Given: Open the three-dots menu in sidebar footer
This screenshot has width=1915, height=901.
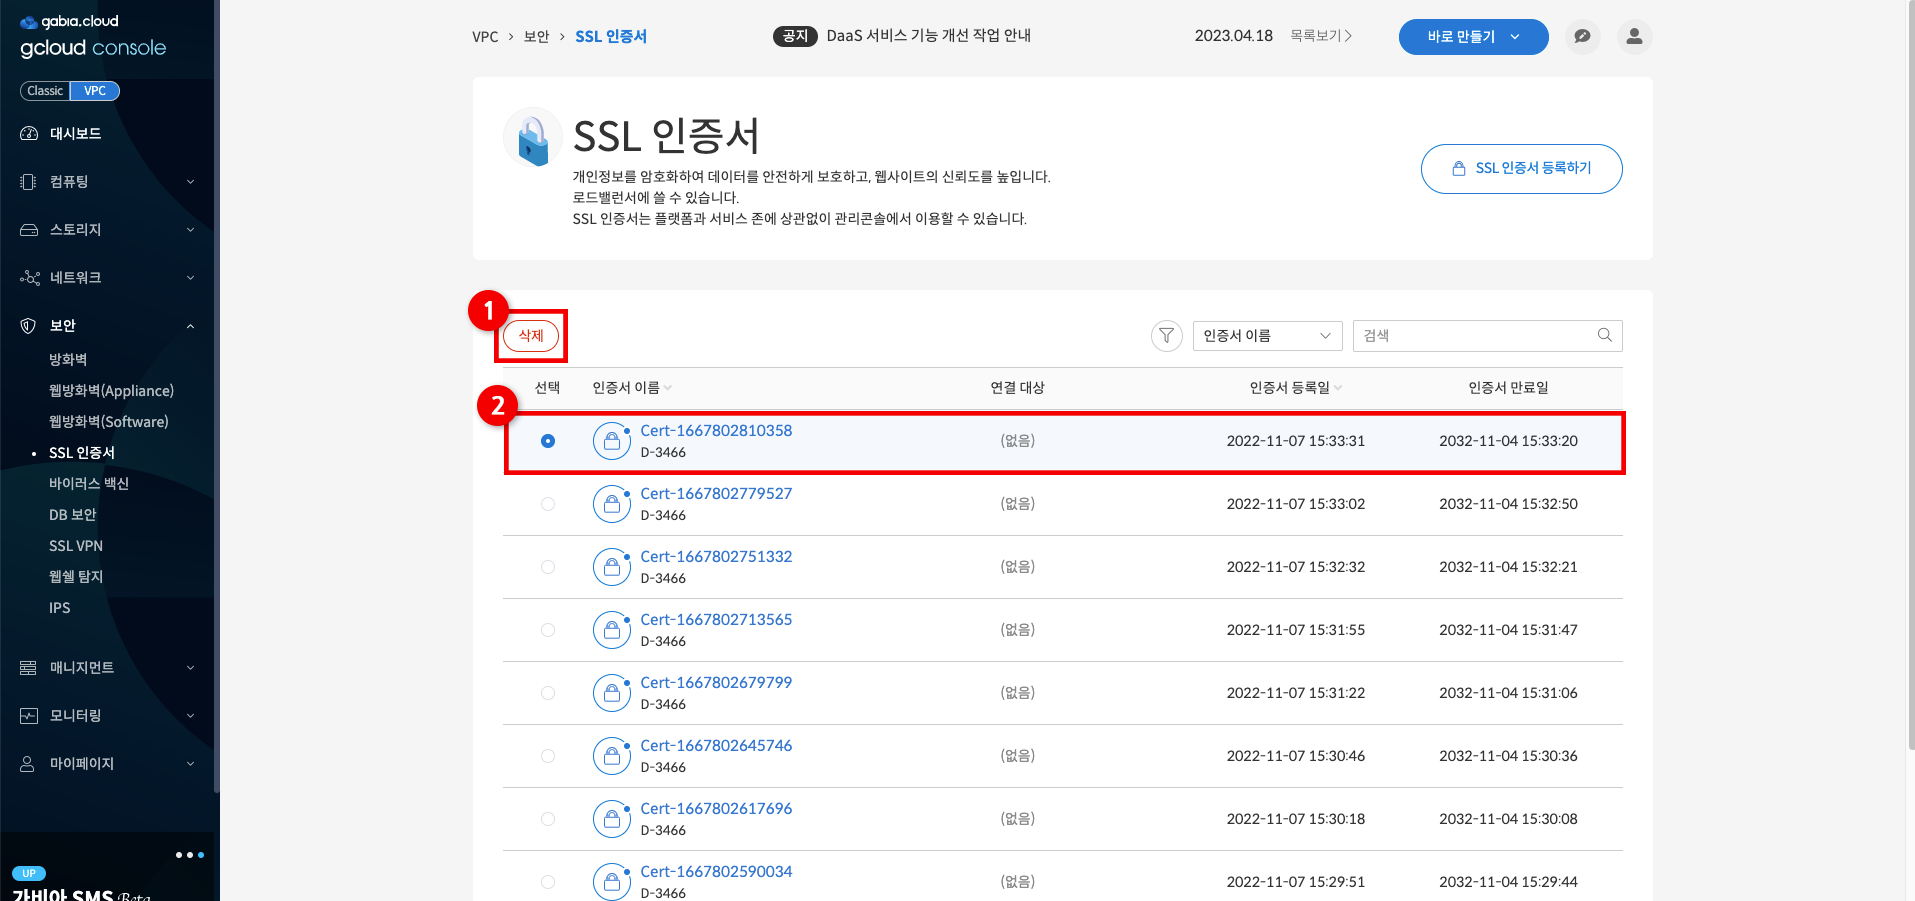Looking at the screenshot, I should tap(190, 855).
